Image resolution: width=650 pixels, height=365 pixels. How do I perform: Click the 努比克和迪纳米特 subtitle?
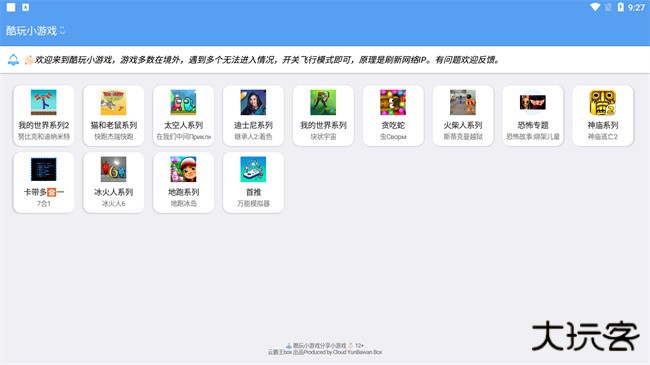[x=44, y=136]
